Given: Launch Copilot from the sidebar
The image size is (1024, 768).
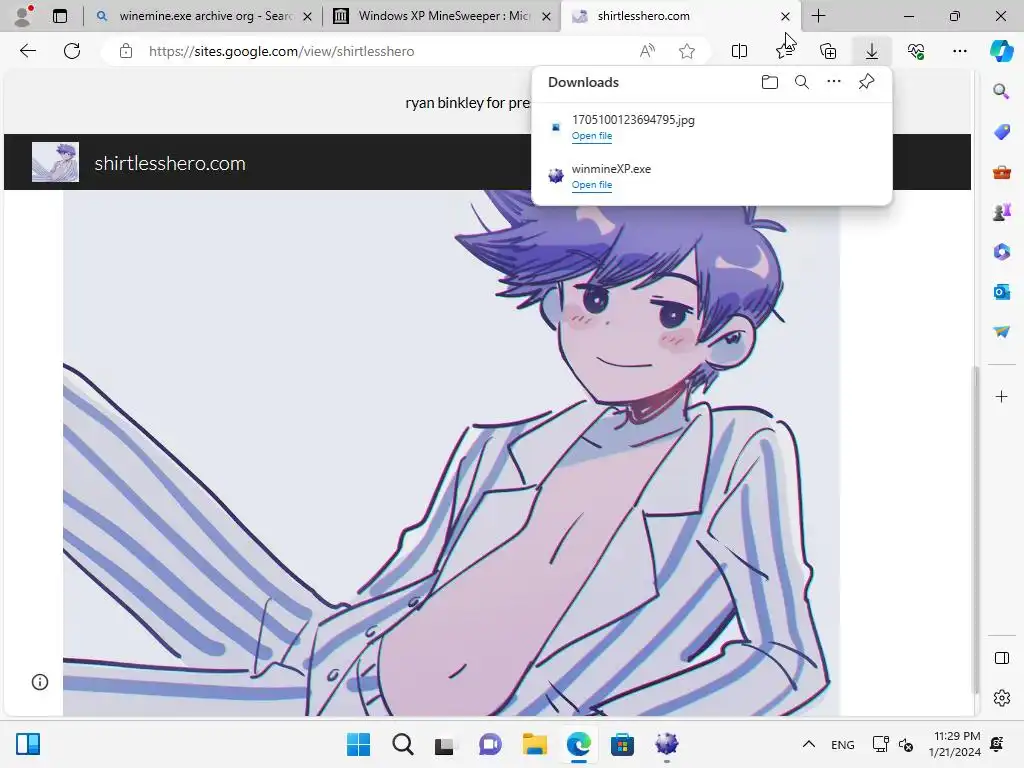Looking at the screenshot, I should tap(1001, 51).
